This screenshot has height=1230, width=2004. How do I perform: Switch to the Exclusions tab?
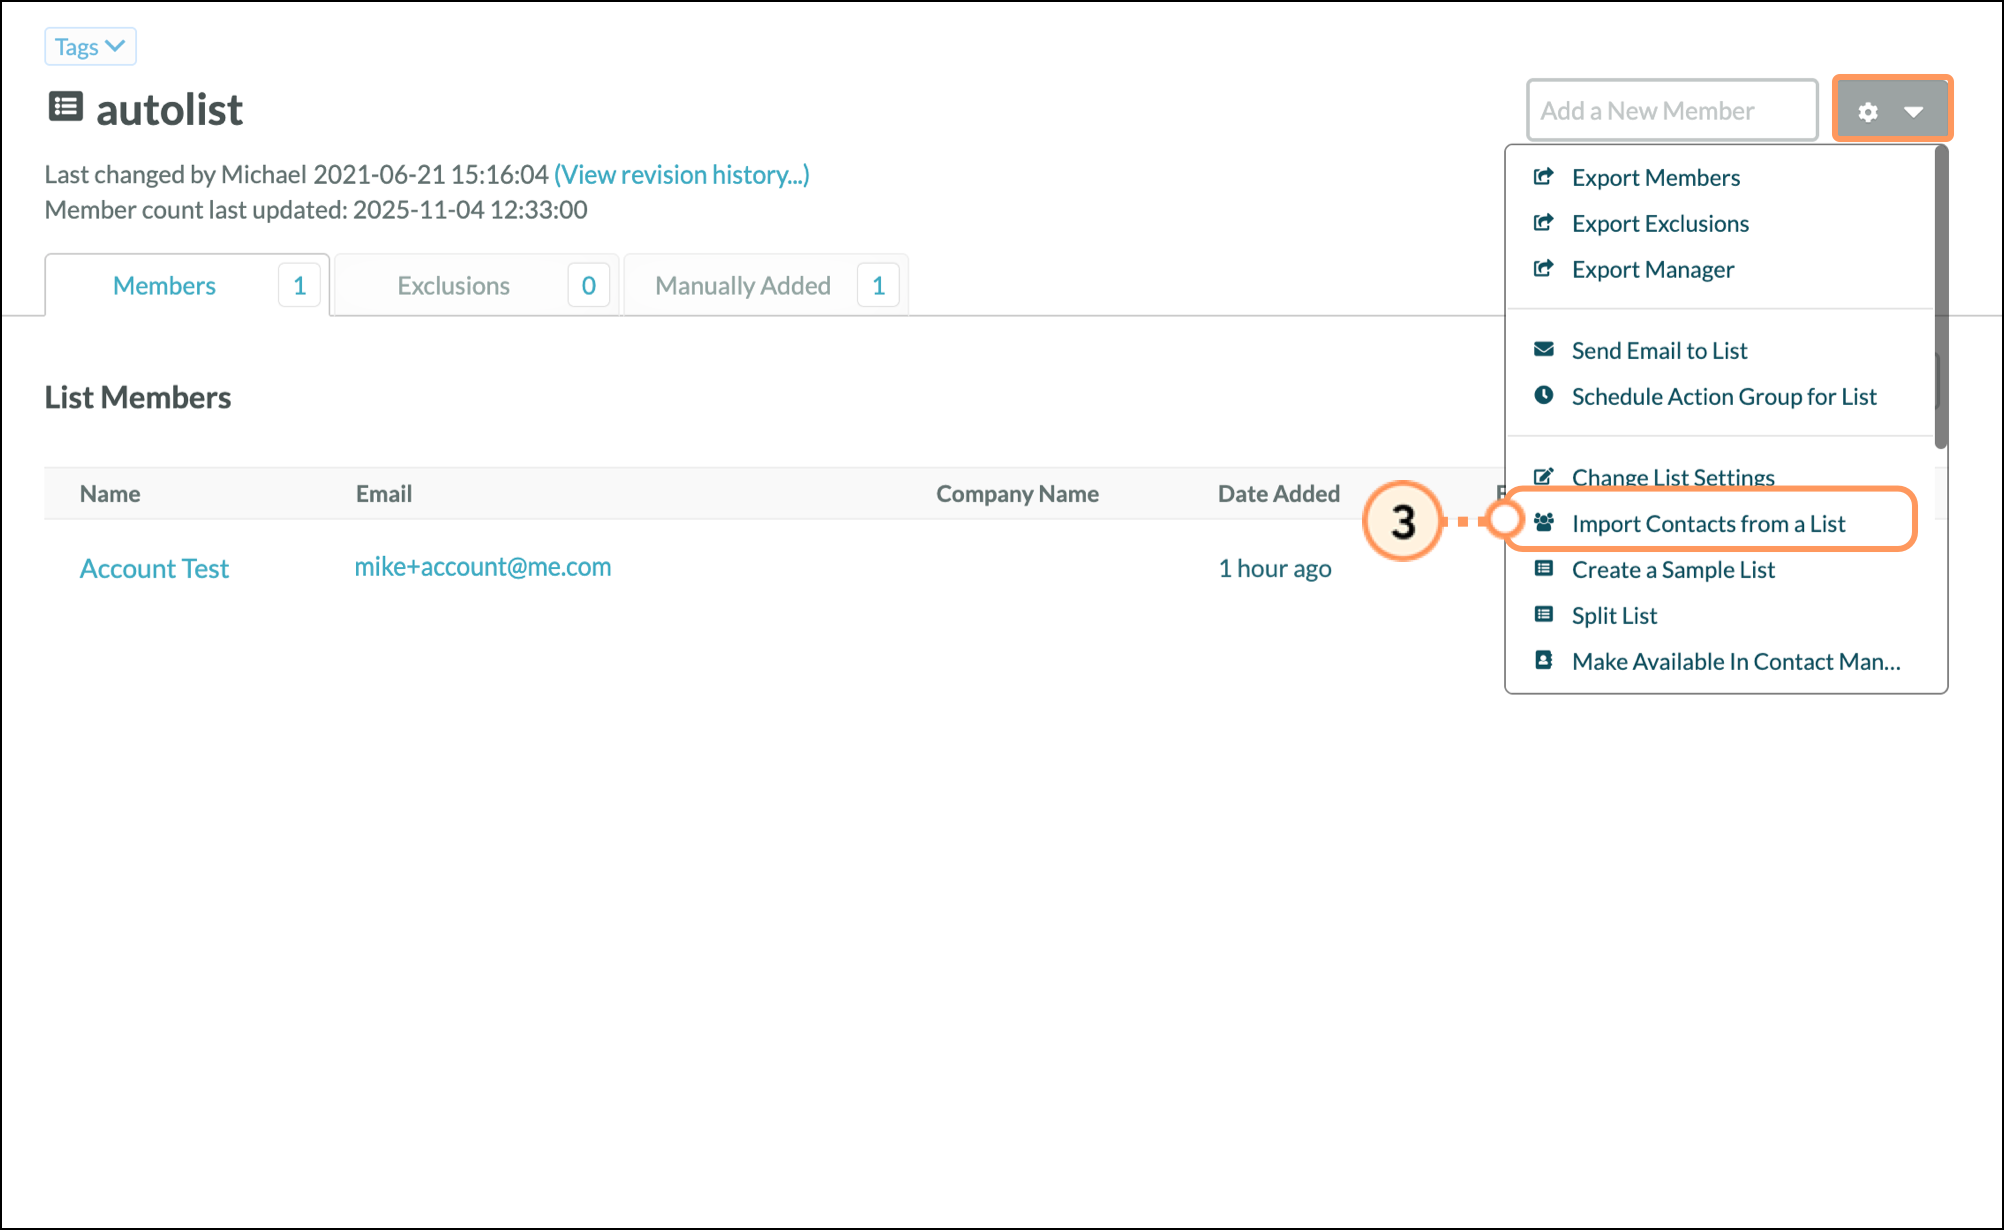click(x=453, y=286)
